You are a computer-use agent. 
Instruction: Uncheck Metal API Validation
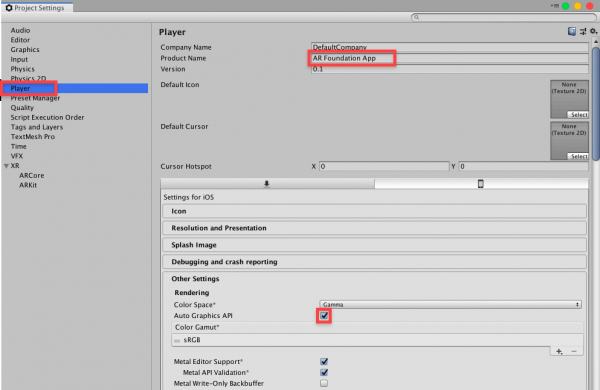[324, 372]
